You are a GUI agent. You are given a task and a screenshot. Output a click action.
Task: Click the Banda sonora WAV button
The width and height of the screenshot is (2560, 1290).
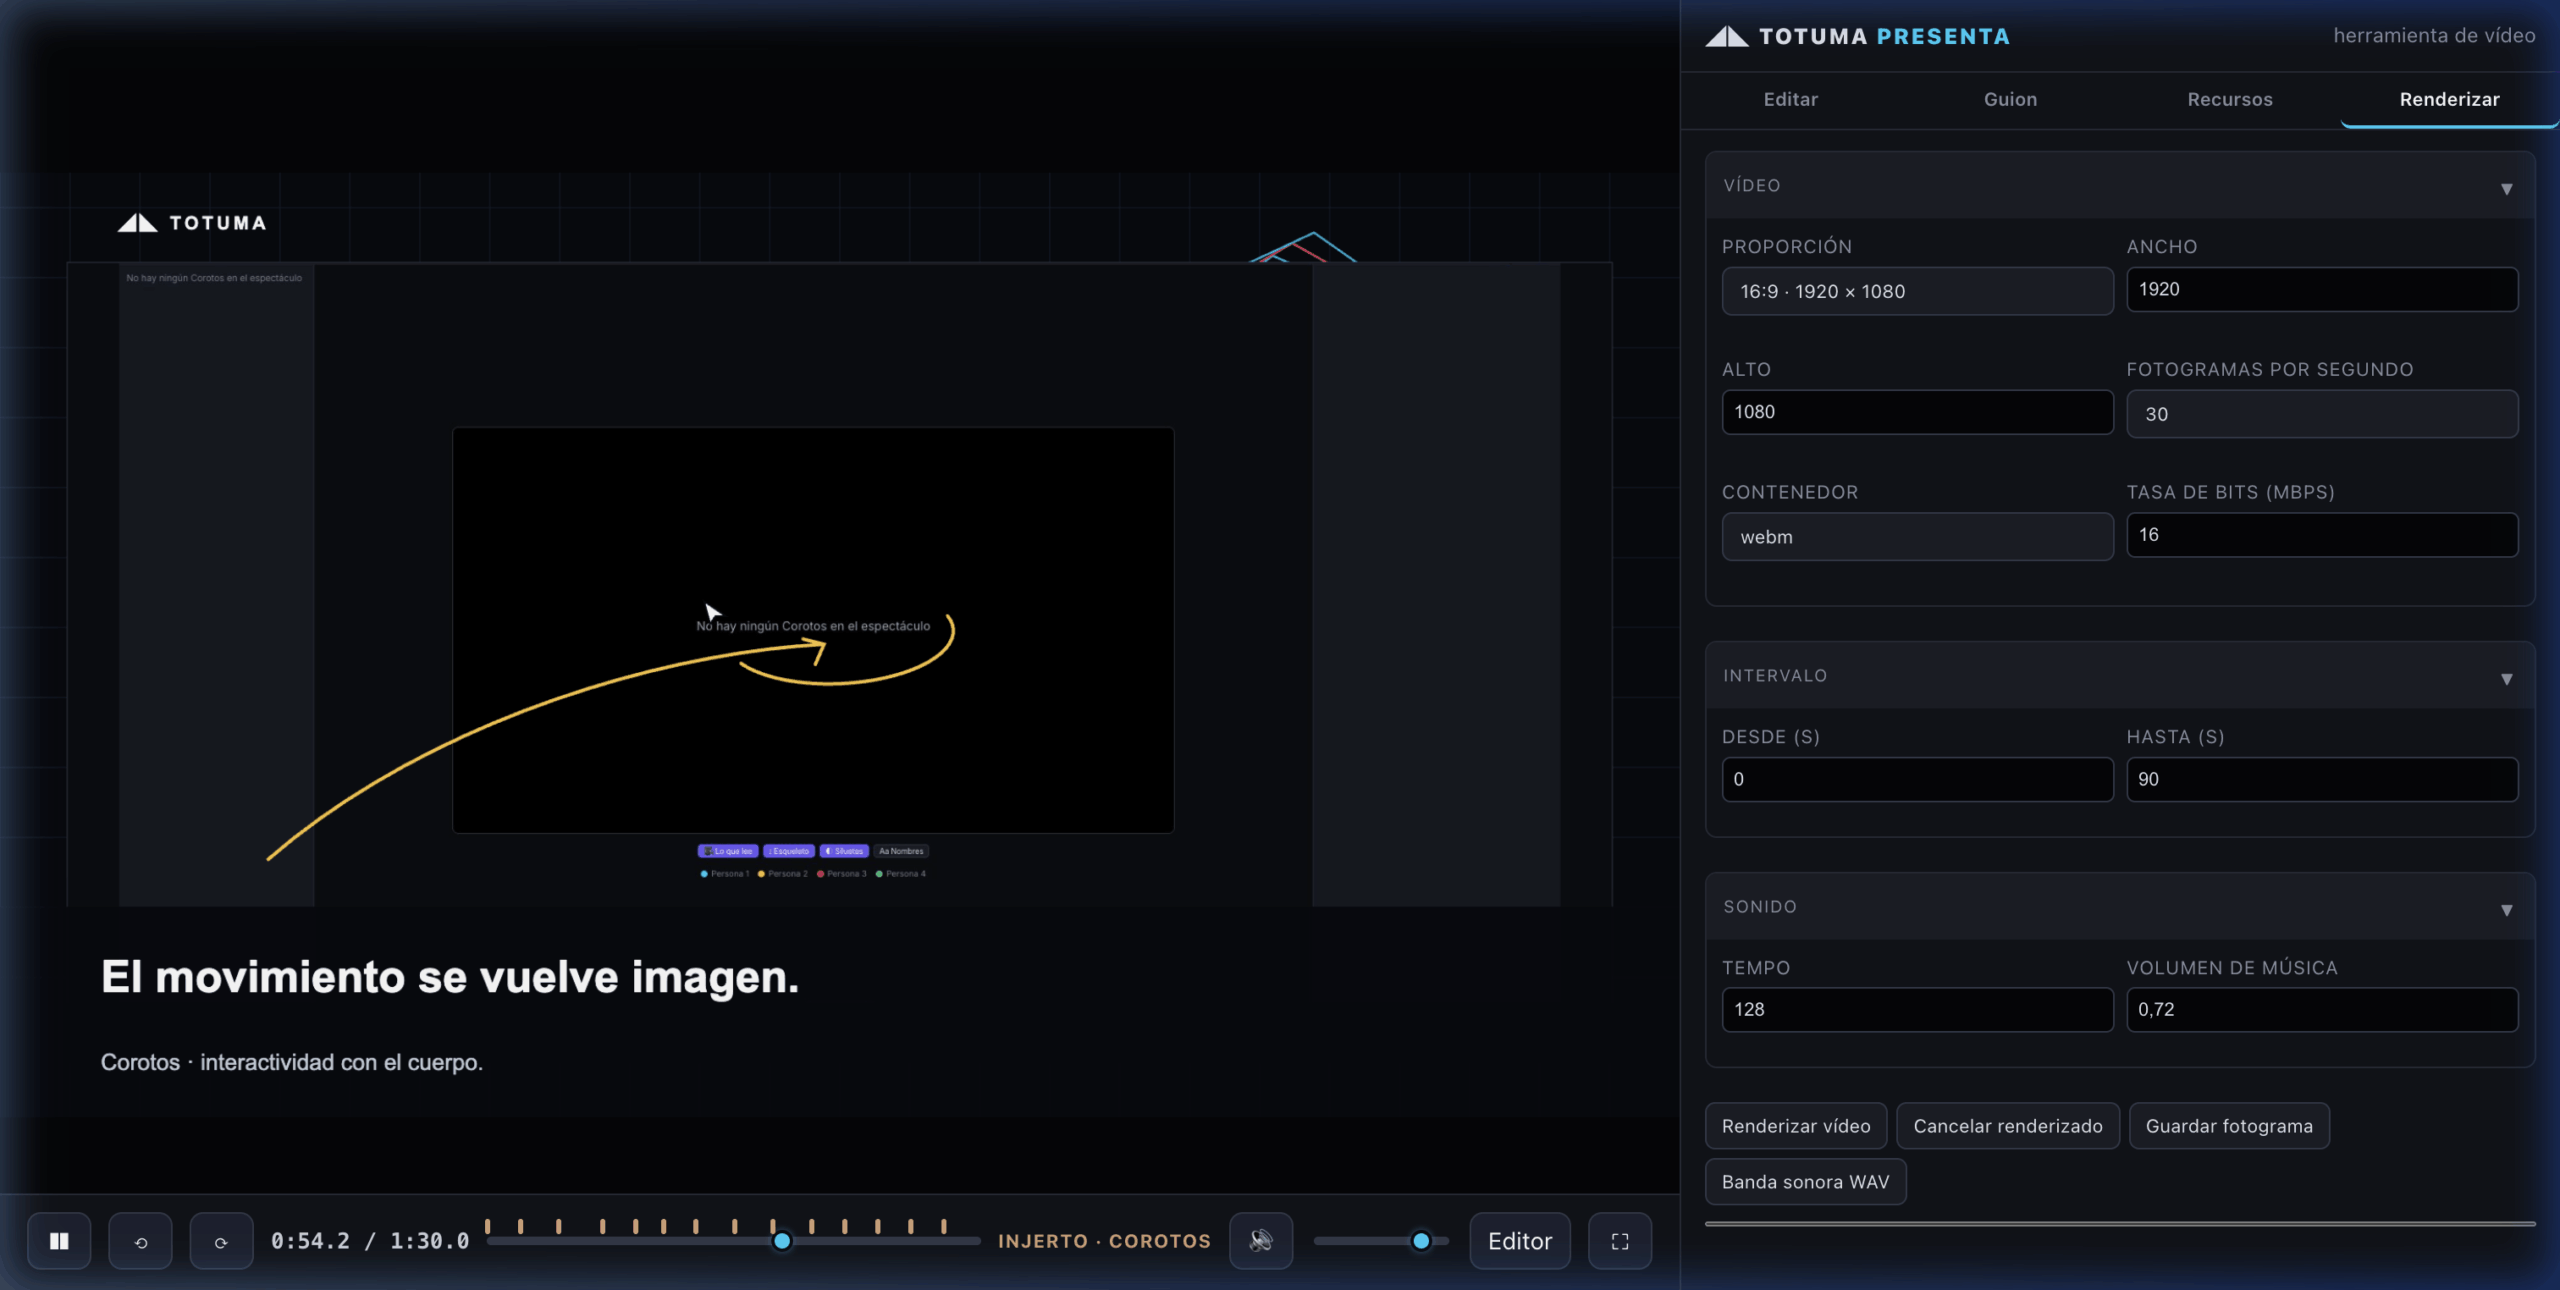[1806, 1182]
